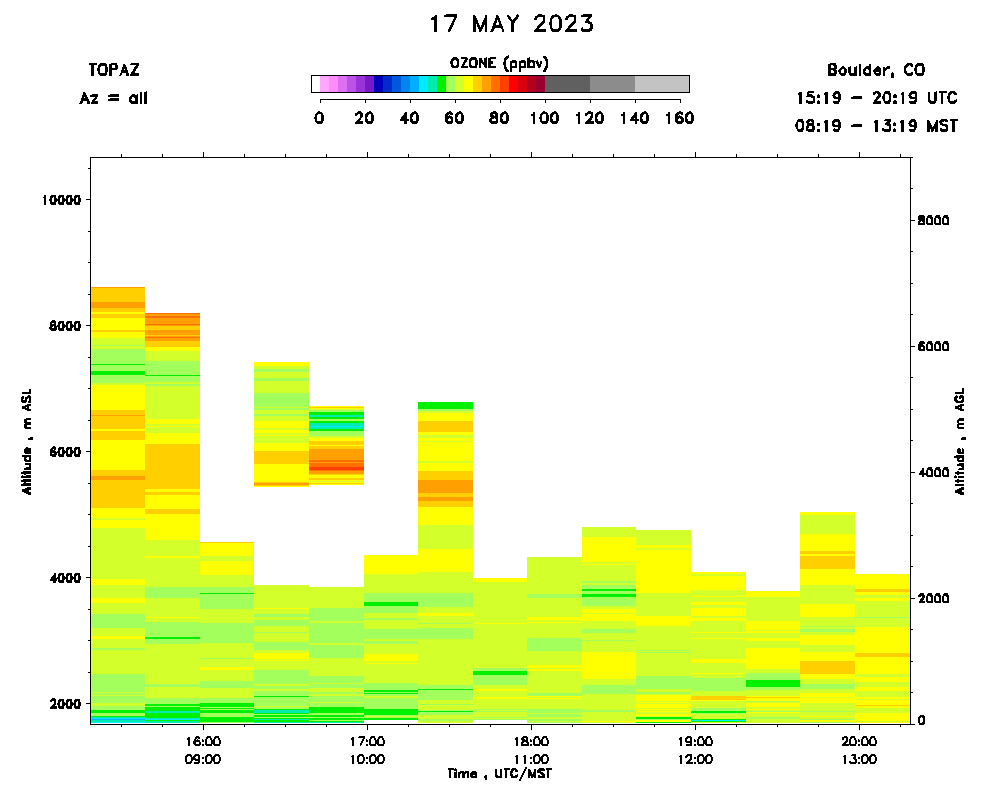Image resolution: width=1000 pixels, height=800 pixels.
Task: Click the "Altitude , m AGL" axis title
Action: click(960, 441)
